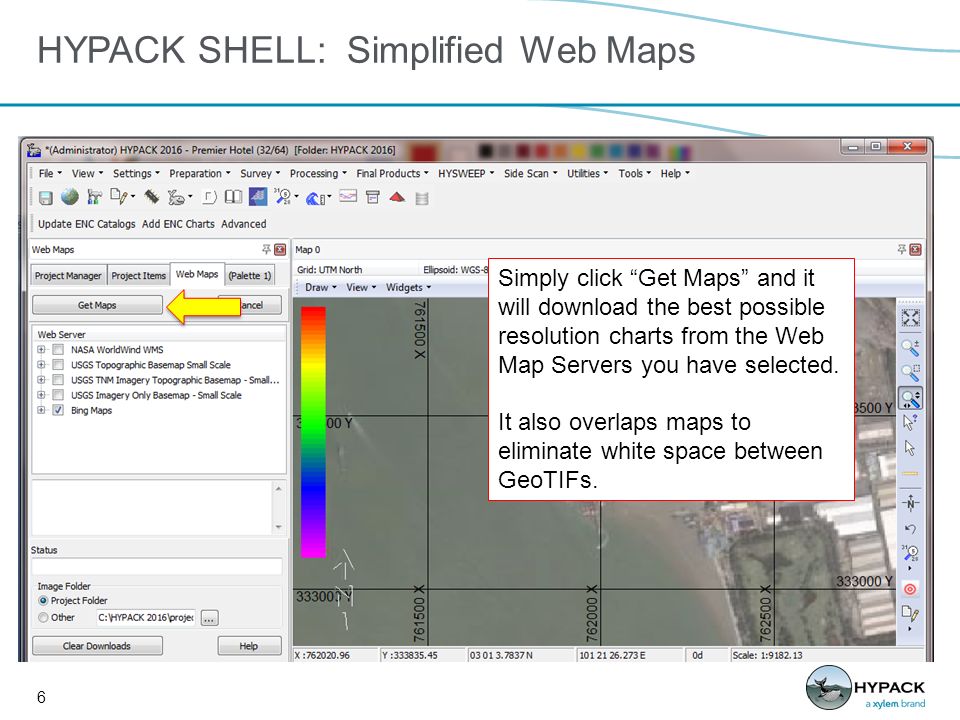The width and height of the screenshot is (960, 720).
Task: Select the yellow measure line tool
Action: 910,473
